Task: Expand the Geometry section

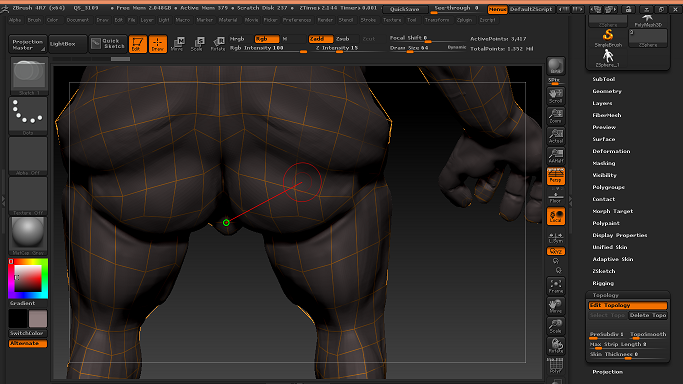Action: (x=607, y=91)
